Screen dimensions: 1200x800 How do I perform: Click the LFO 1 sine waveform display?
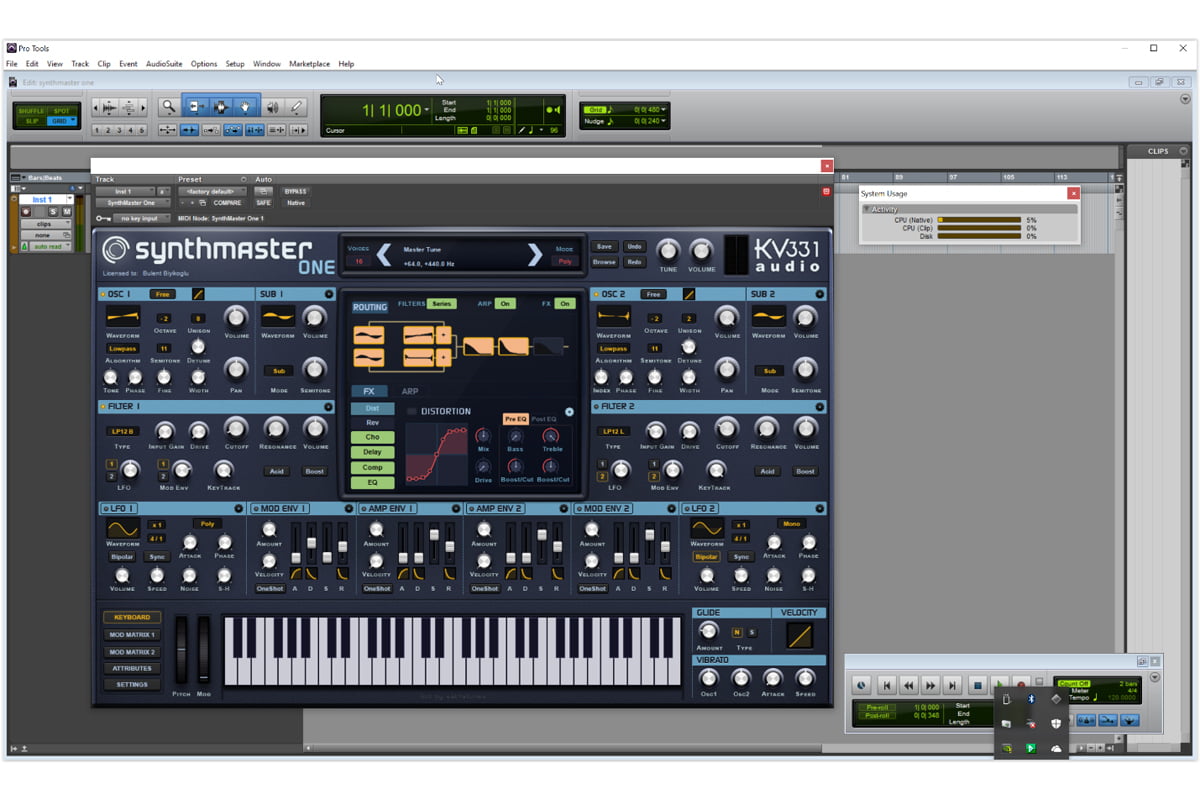123,529
